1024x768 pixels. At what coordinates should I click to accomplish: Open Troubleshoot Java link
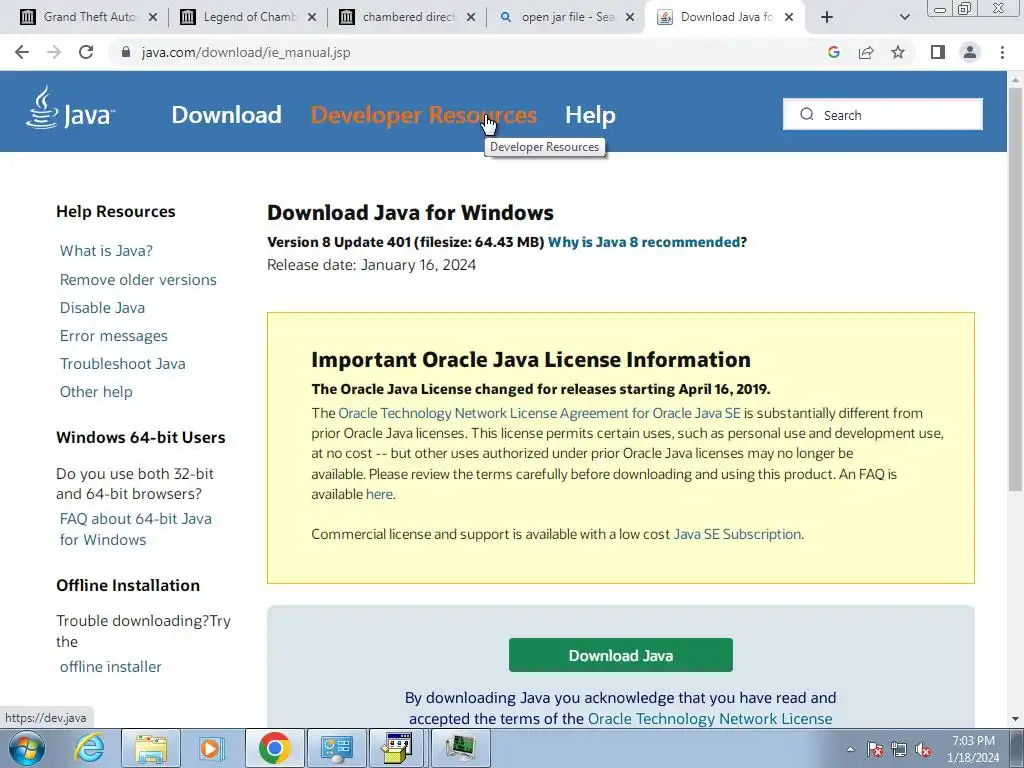[x=123, y=364]
